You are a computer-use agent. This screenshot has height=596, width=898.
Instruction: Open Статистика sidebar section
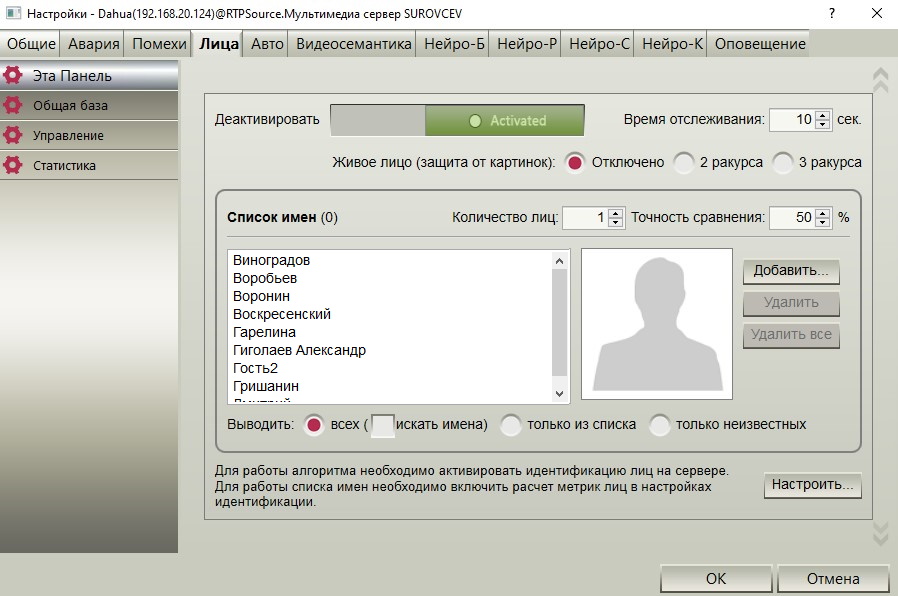point(89,165)
